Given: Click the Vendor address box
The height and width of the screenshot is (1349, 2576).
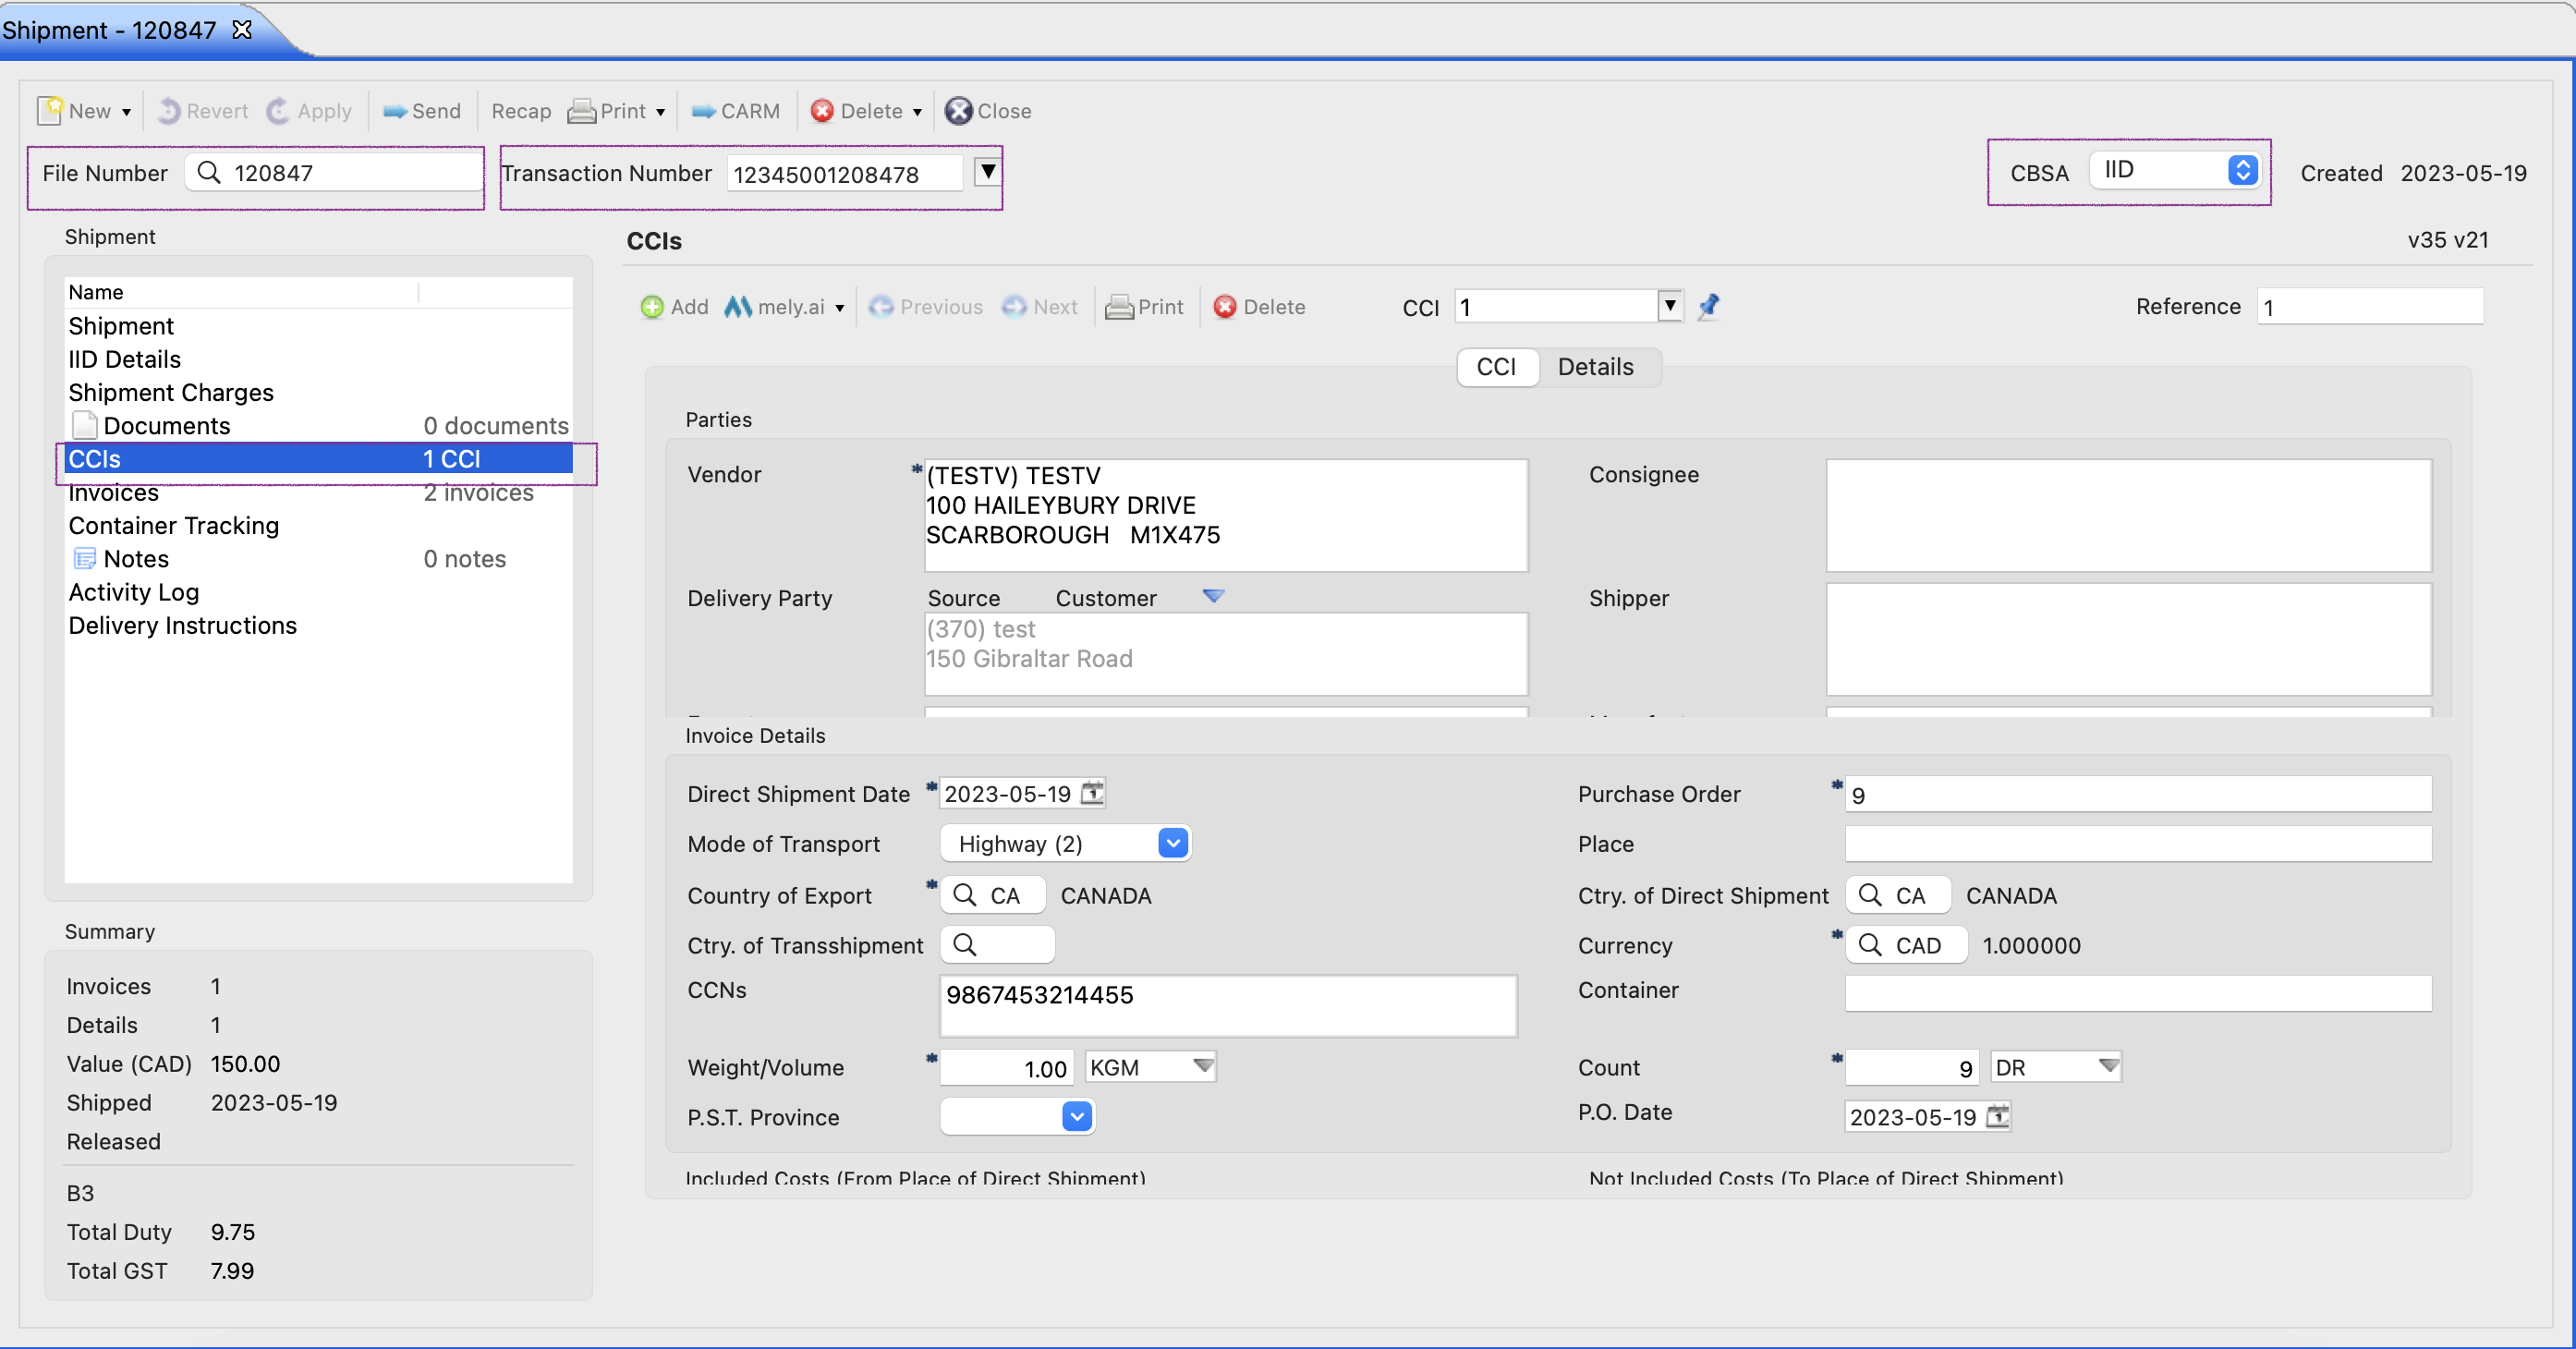Looking at the screenshot, I should (1226, 515).
